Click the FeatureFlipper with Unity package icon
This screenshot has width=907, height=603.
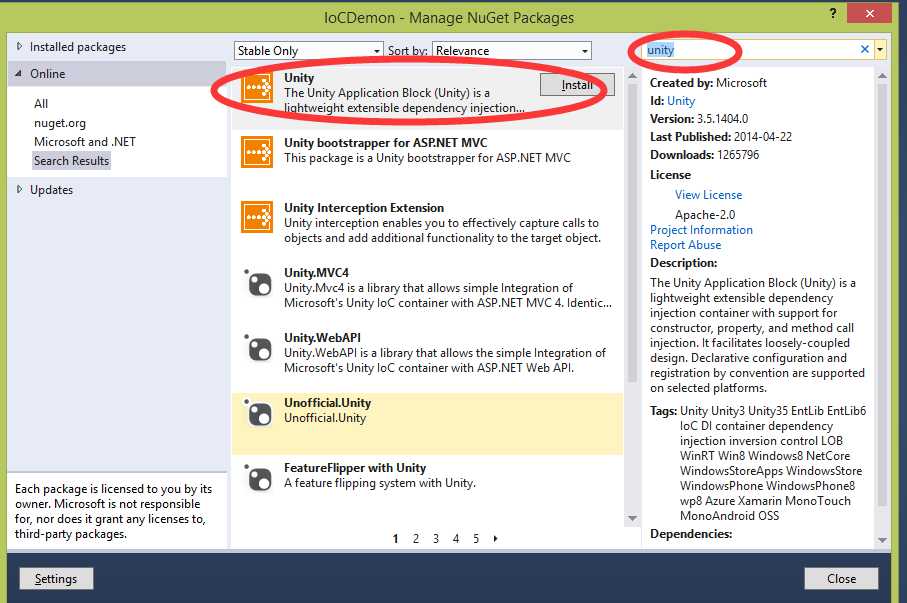click(258, 478)
